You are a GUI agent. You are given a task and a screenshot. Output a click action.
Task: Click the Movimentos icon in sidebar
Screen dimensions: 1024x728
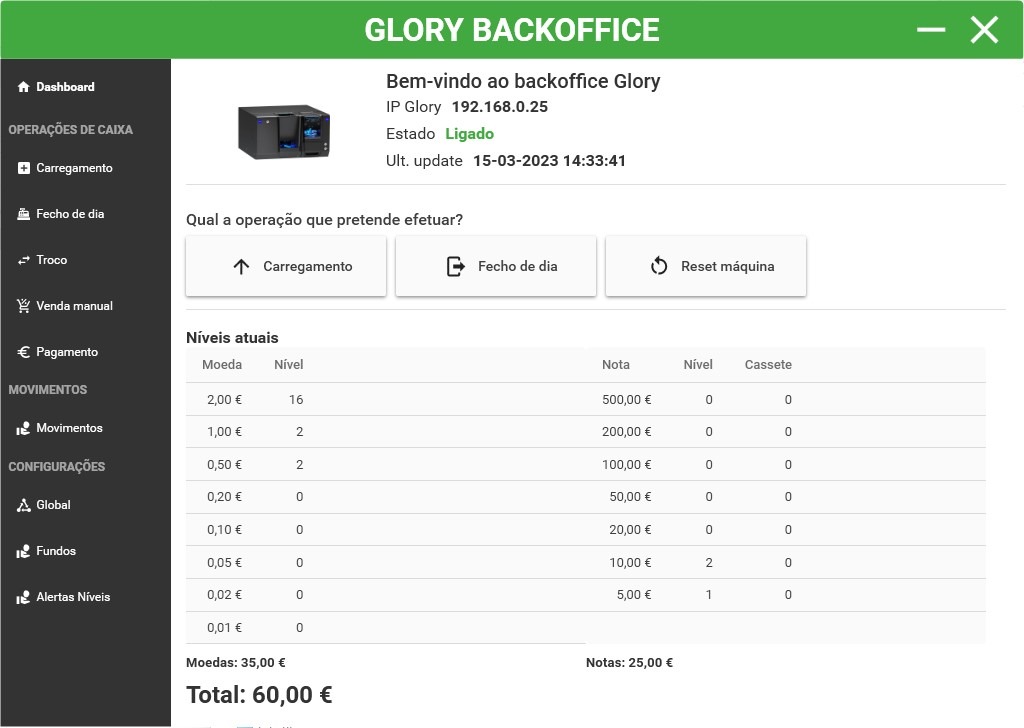click(24, 428)
